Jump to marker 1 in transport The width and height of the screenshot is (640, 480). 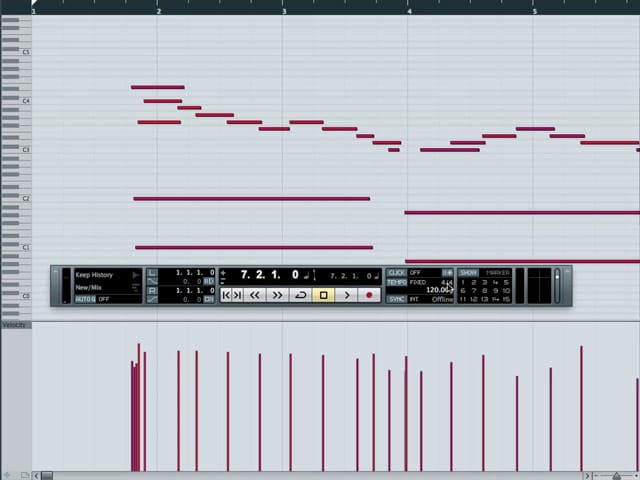coord(463,282)
